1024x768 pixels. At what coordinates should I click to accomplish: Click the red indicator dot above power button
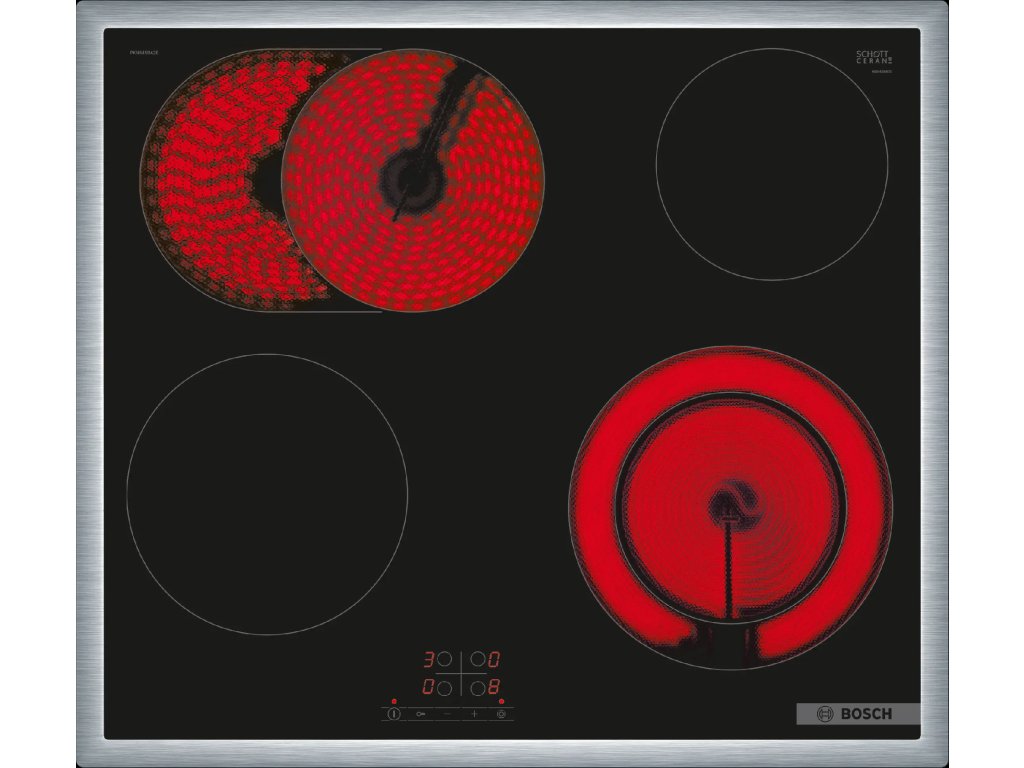tap(394, 701)
